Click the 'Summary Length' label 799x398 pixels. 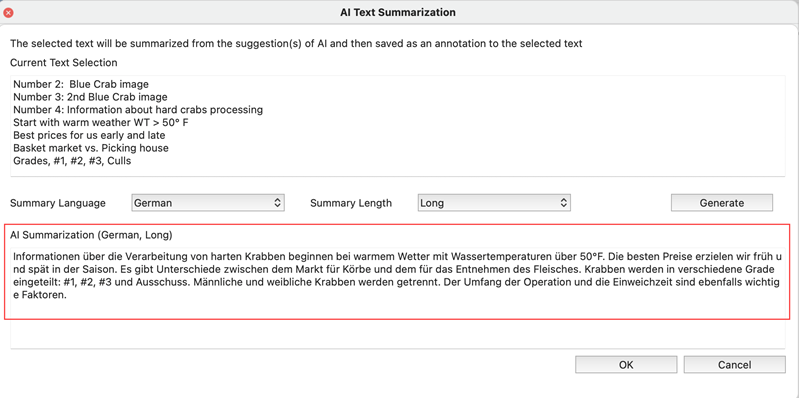tap(351, 203)
